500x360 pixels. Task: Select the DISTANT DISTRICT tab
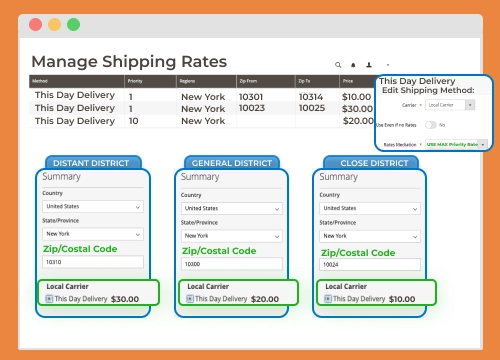[x=93, y=163]
